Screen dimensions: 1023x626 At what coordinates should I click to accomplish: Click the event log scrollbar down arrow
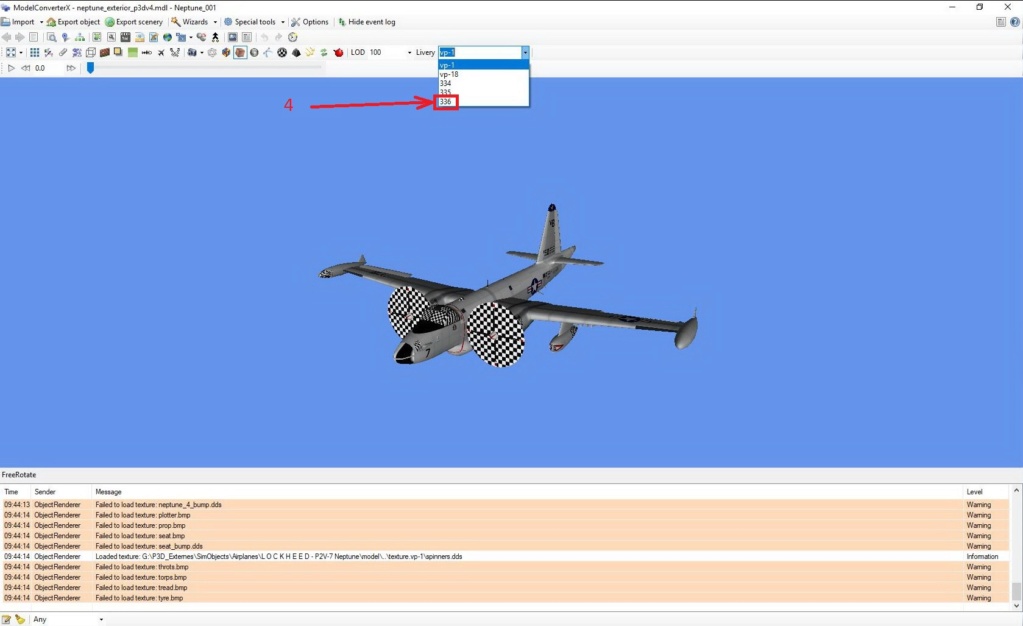tap(1016, 606)
